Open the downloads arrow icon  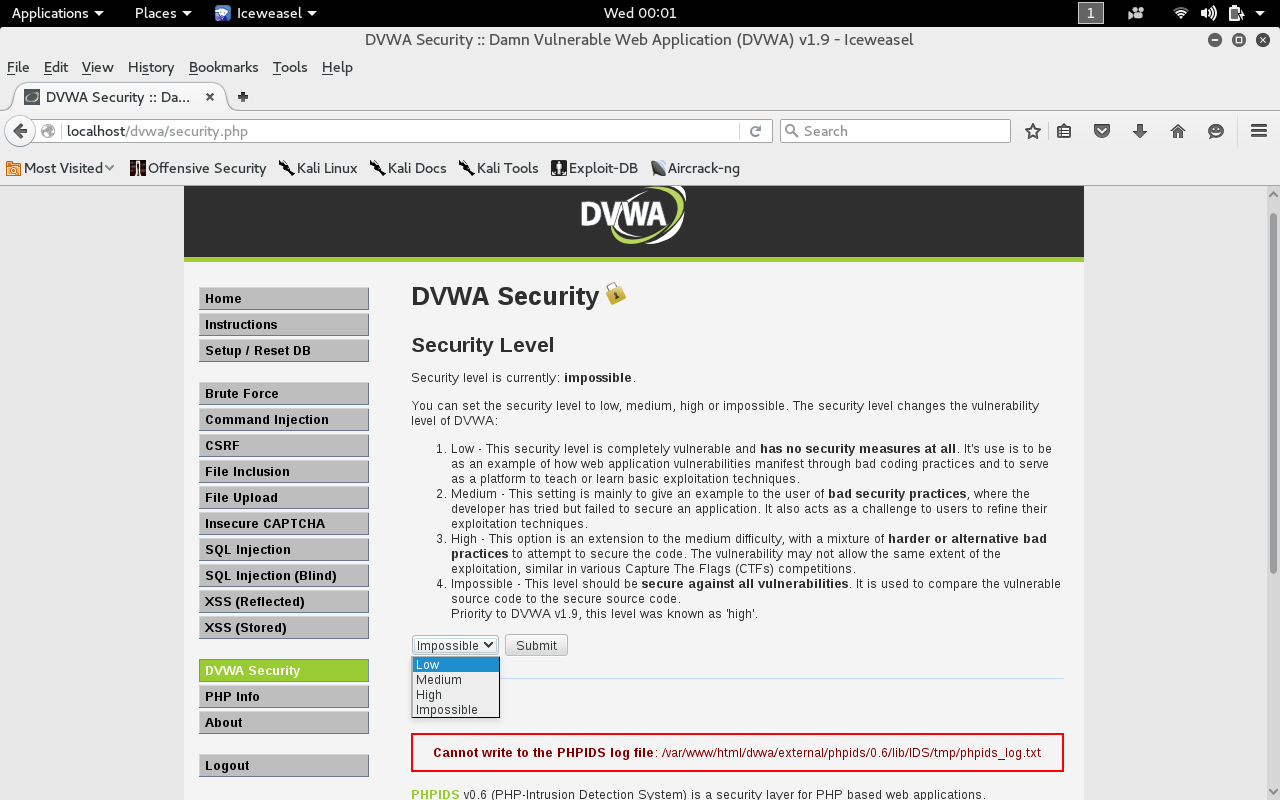1140,131
